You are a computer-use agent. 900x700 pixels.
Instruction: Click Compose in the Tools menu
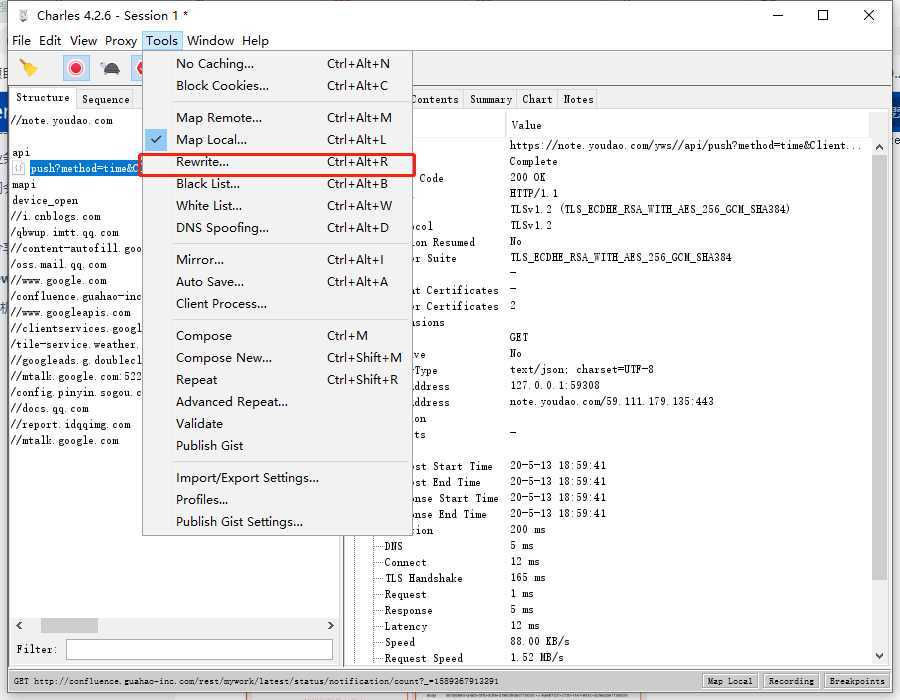(277, 336)
